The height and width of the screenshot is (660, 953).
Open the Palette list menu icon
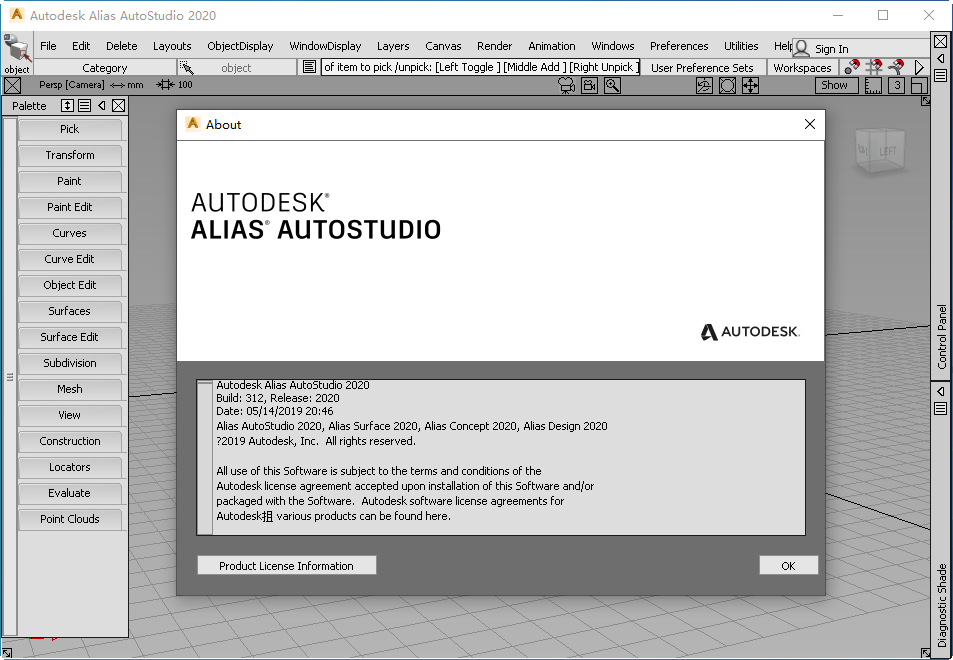click(x=83, y=106)
